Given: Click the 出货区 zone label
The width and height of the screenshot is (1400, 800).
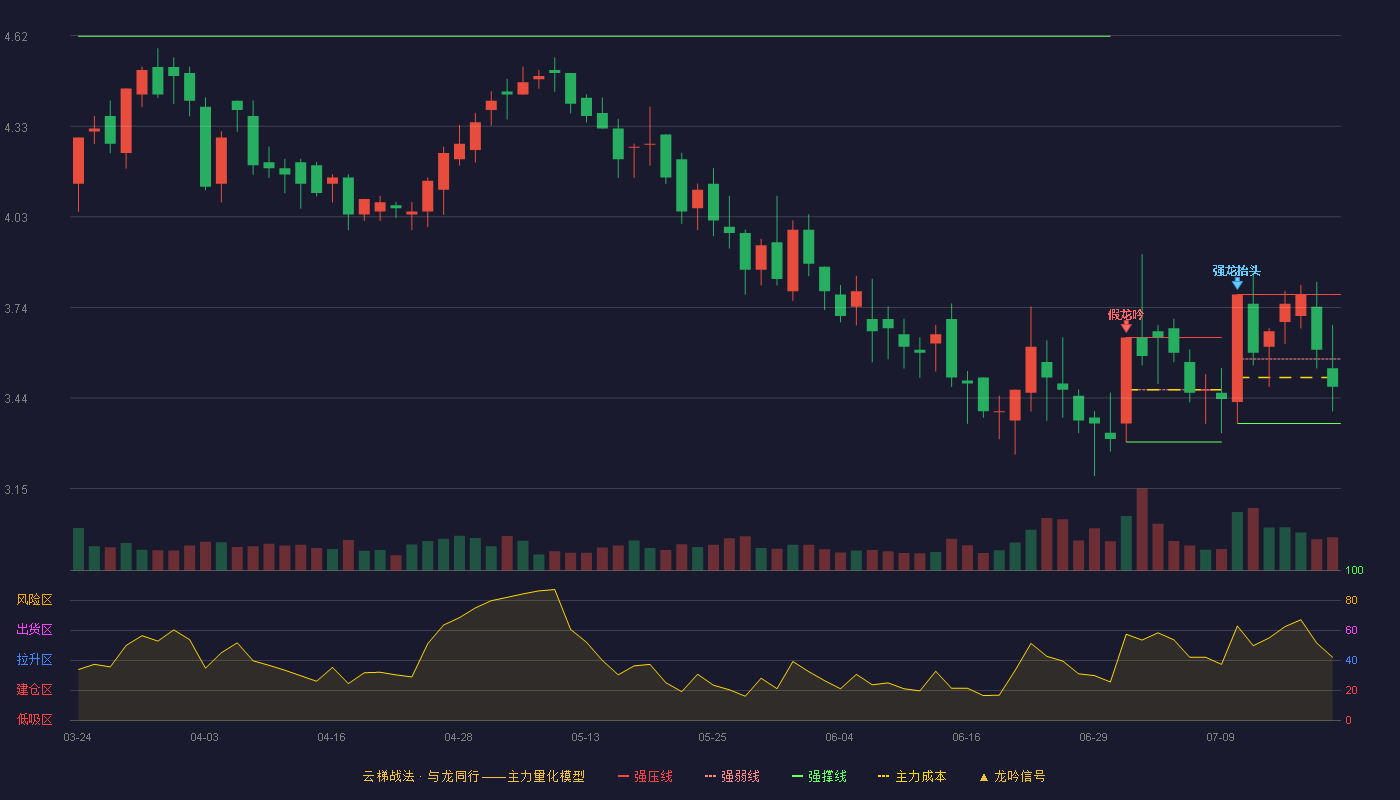Looking at the screenshot, I should click(x=34, y=630).
